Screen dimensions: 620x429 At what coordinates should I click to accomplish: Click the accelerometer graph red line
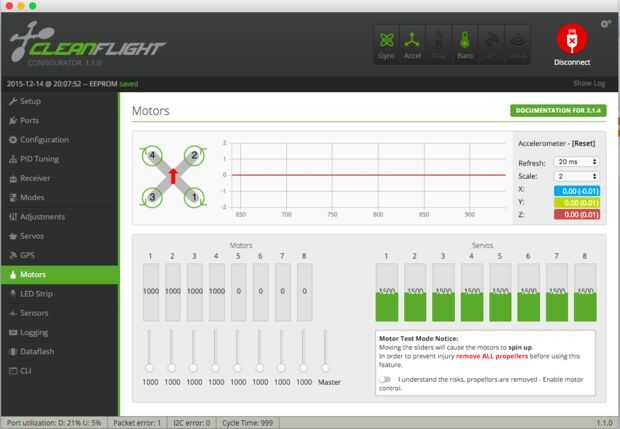click(x=369, y=175)
